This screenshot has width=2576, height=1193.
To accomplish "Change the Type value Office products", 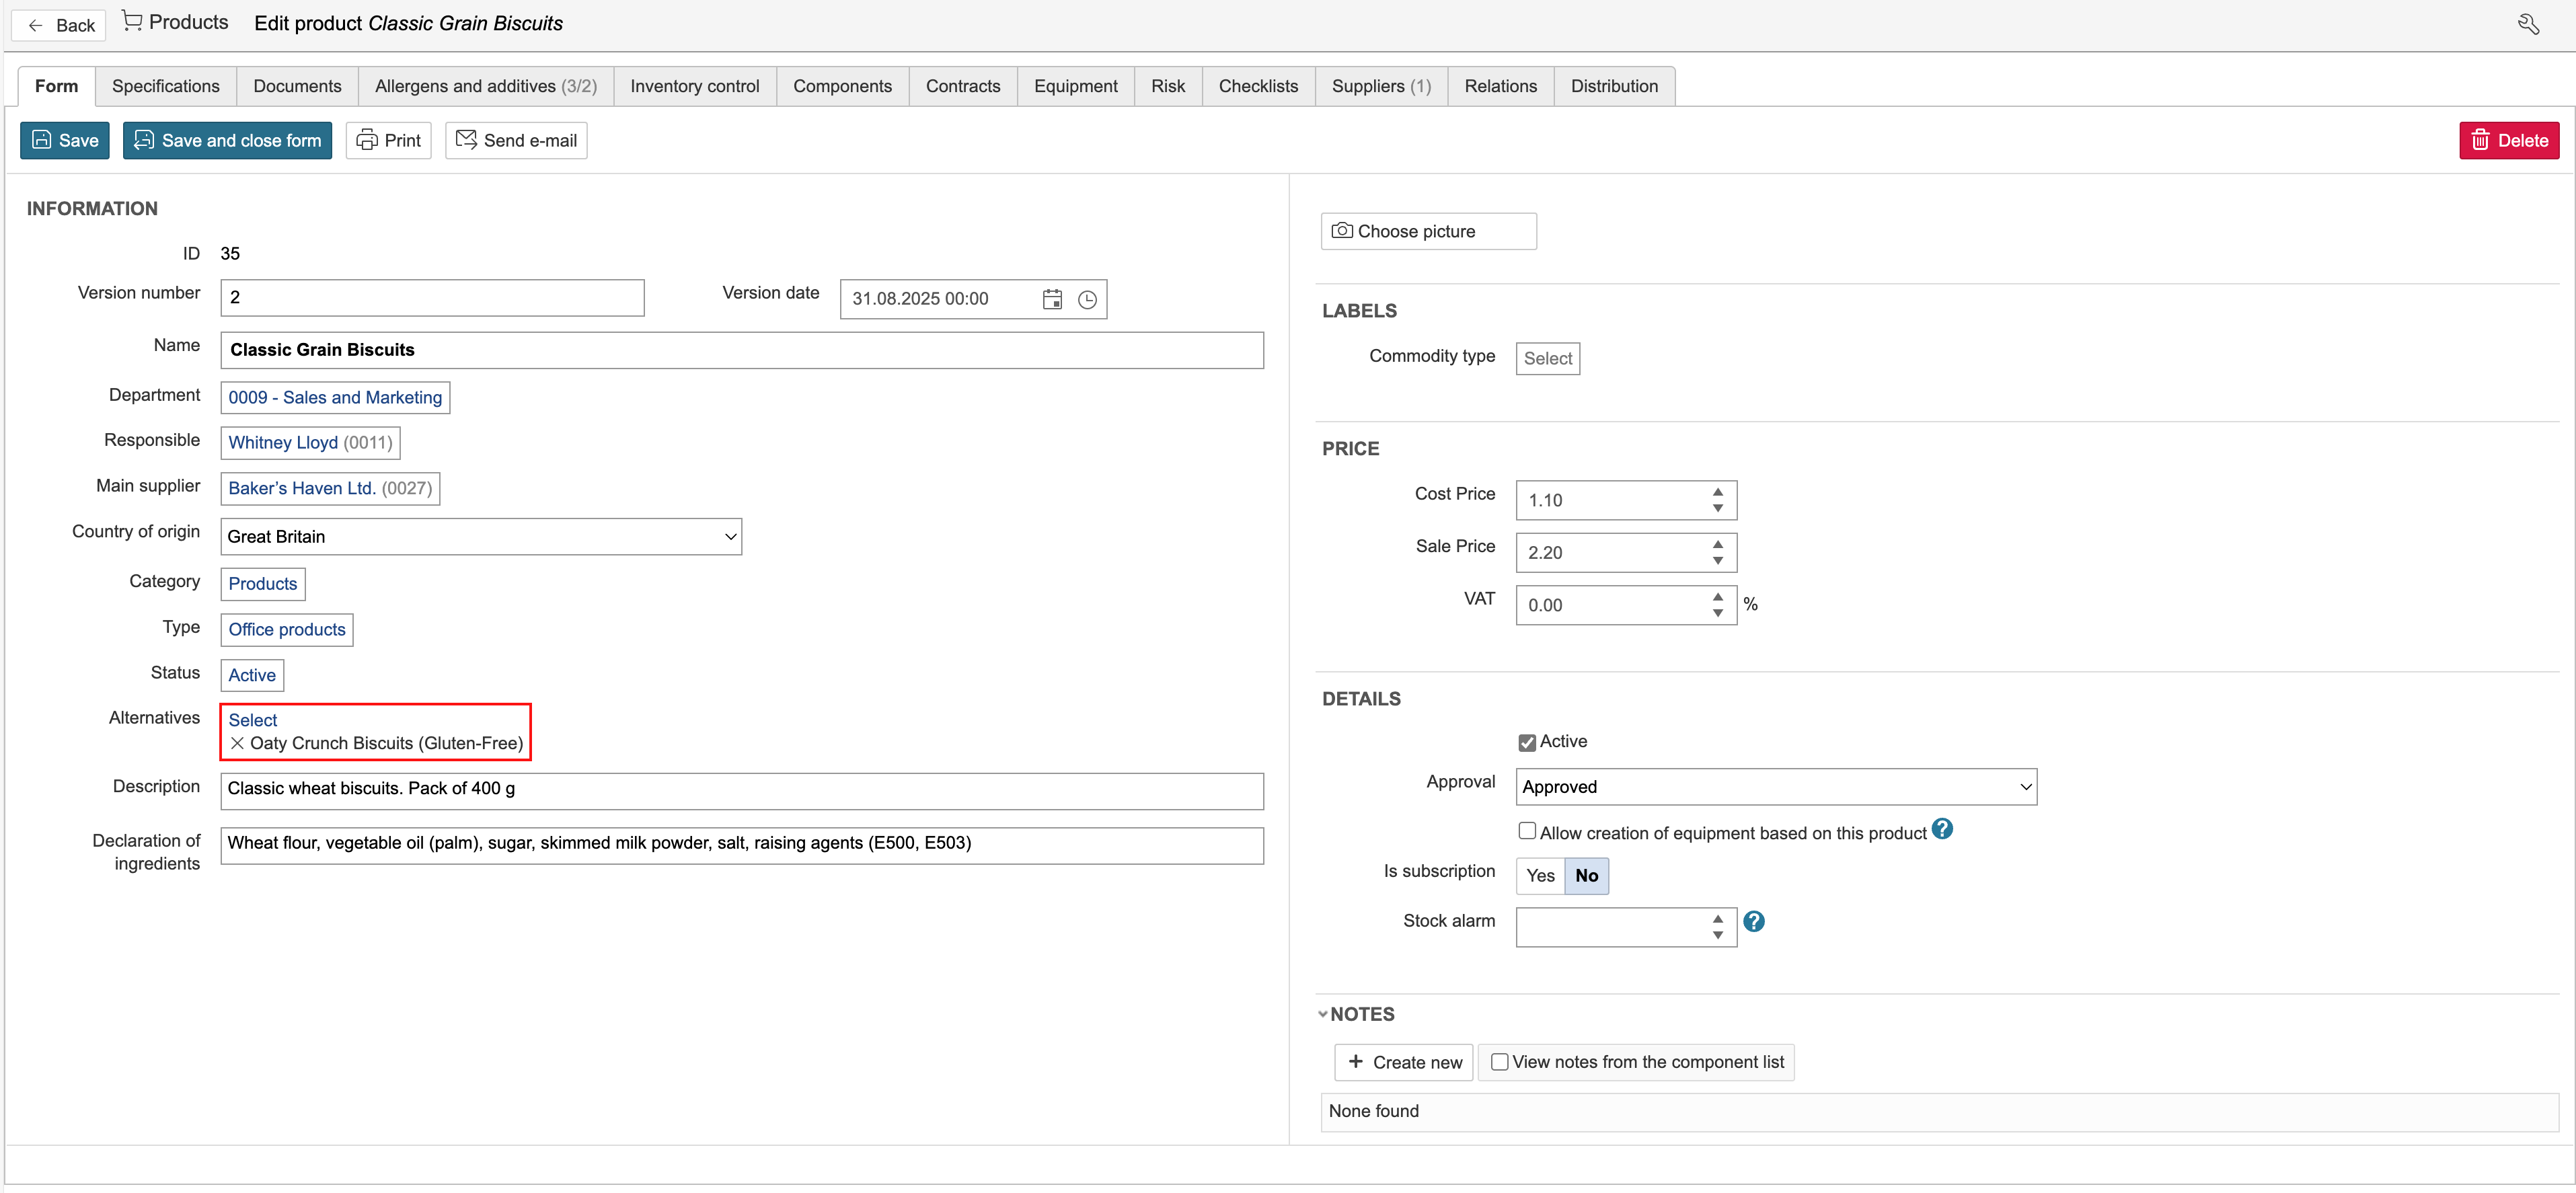I will [x=287, y=629].
